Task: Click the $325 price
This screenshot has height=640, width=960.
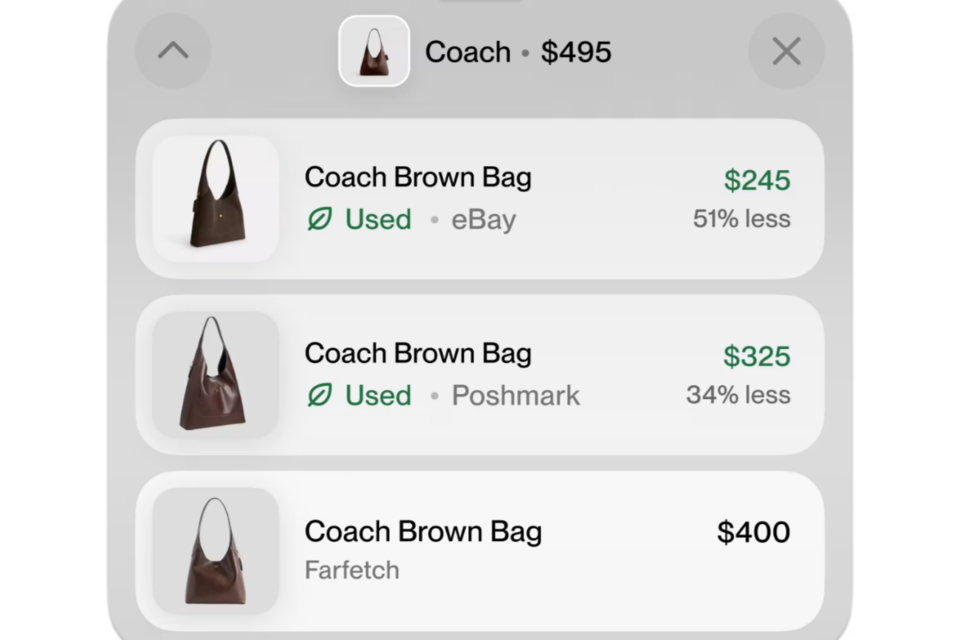Action: coord(757,357)
